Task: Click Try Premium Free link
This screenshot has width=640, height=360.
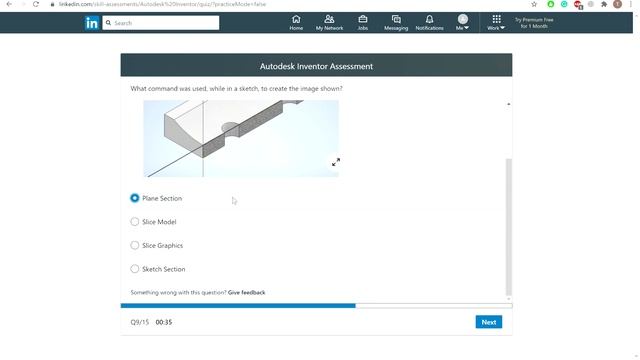Action: coord(534,23)
